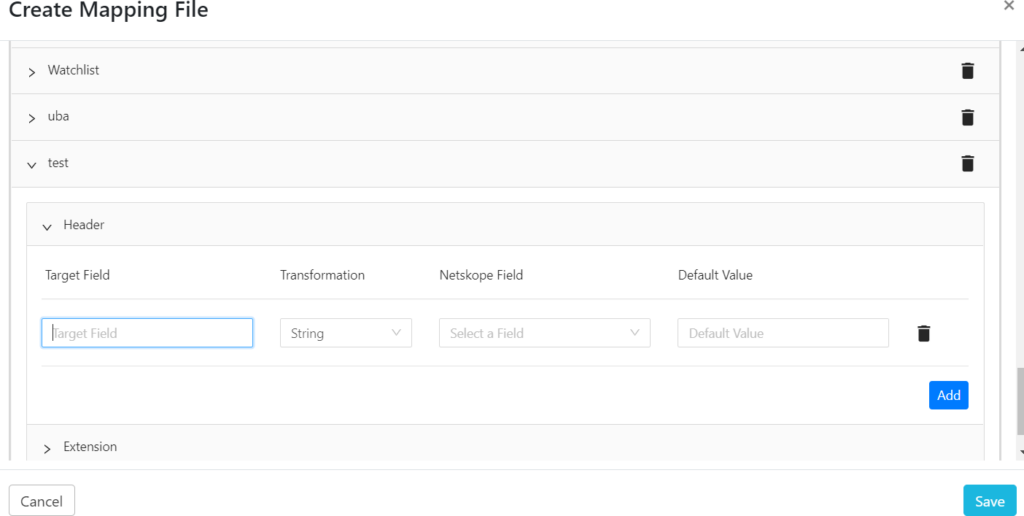The height and width of the screenshot is (516, 1024).
Task: Focus the Target Field input box
Action: (147, 333)
